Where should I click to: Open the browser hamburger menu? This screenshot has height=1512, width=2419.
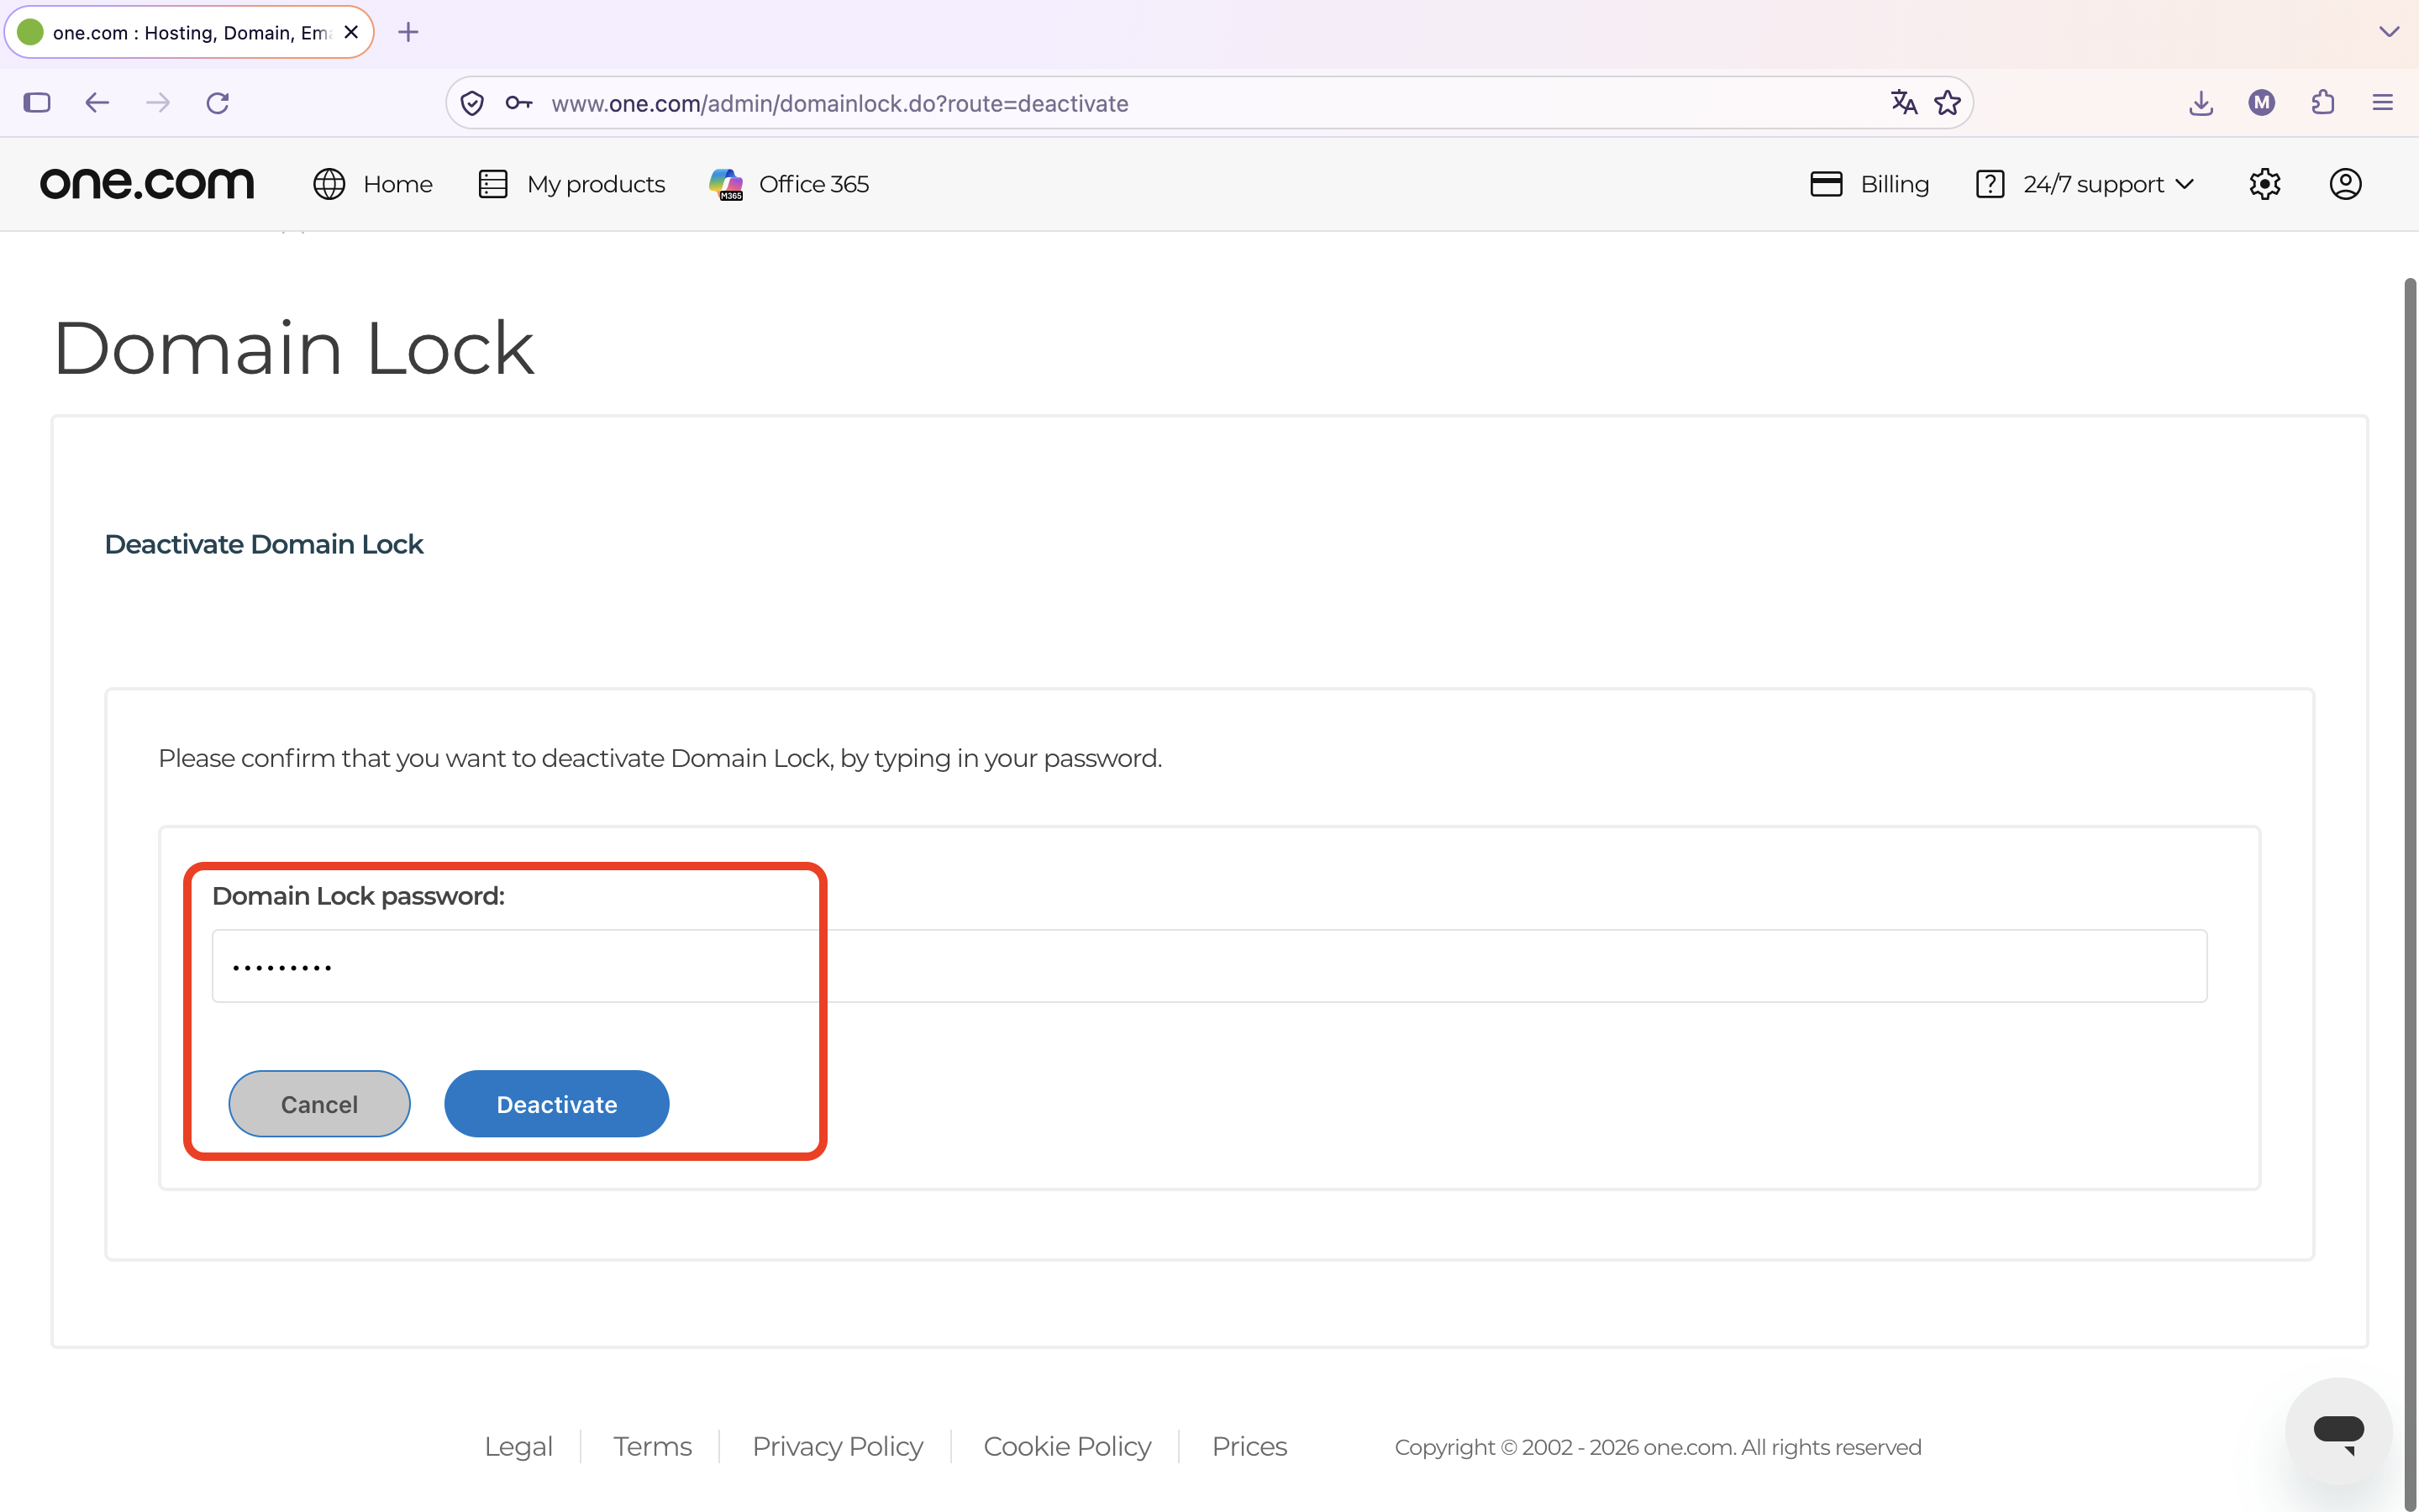click(2383, 103)
